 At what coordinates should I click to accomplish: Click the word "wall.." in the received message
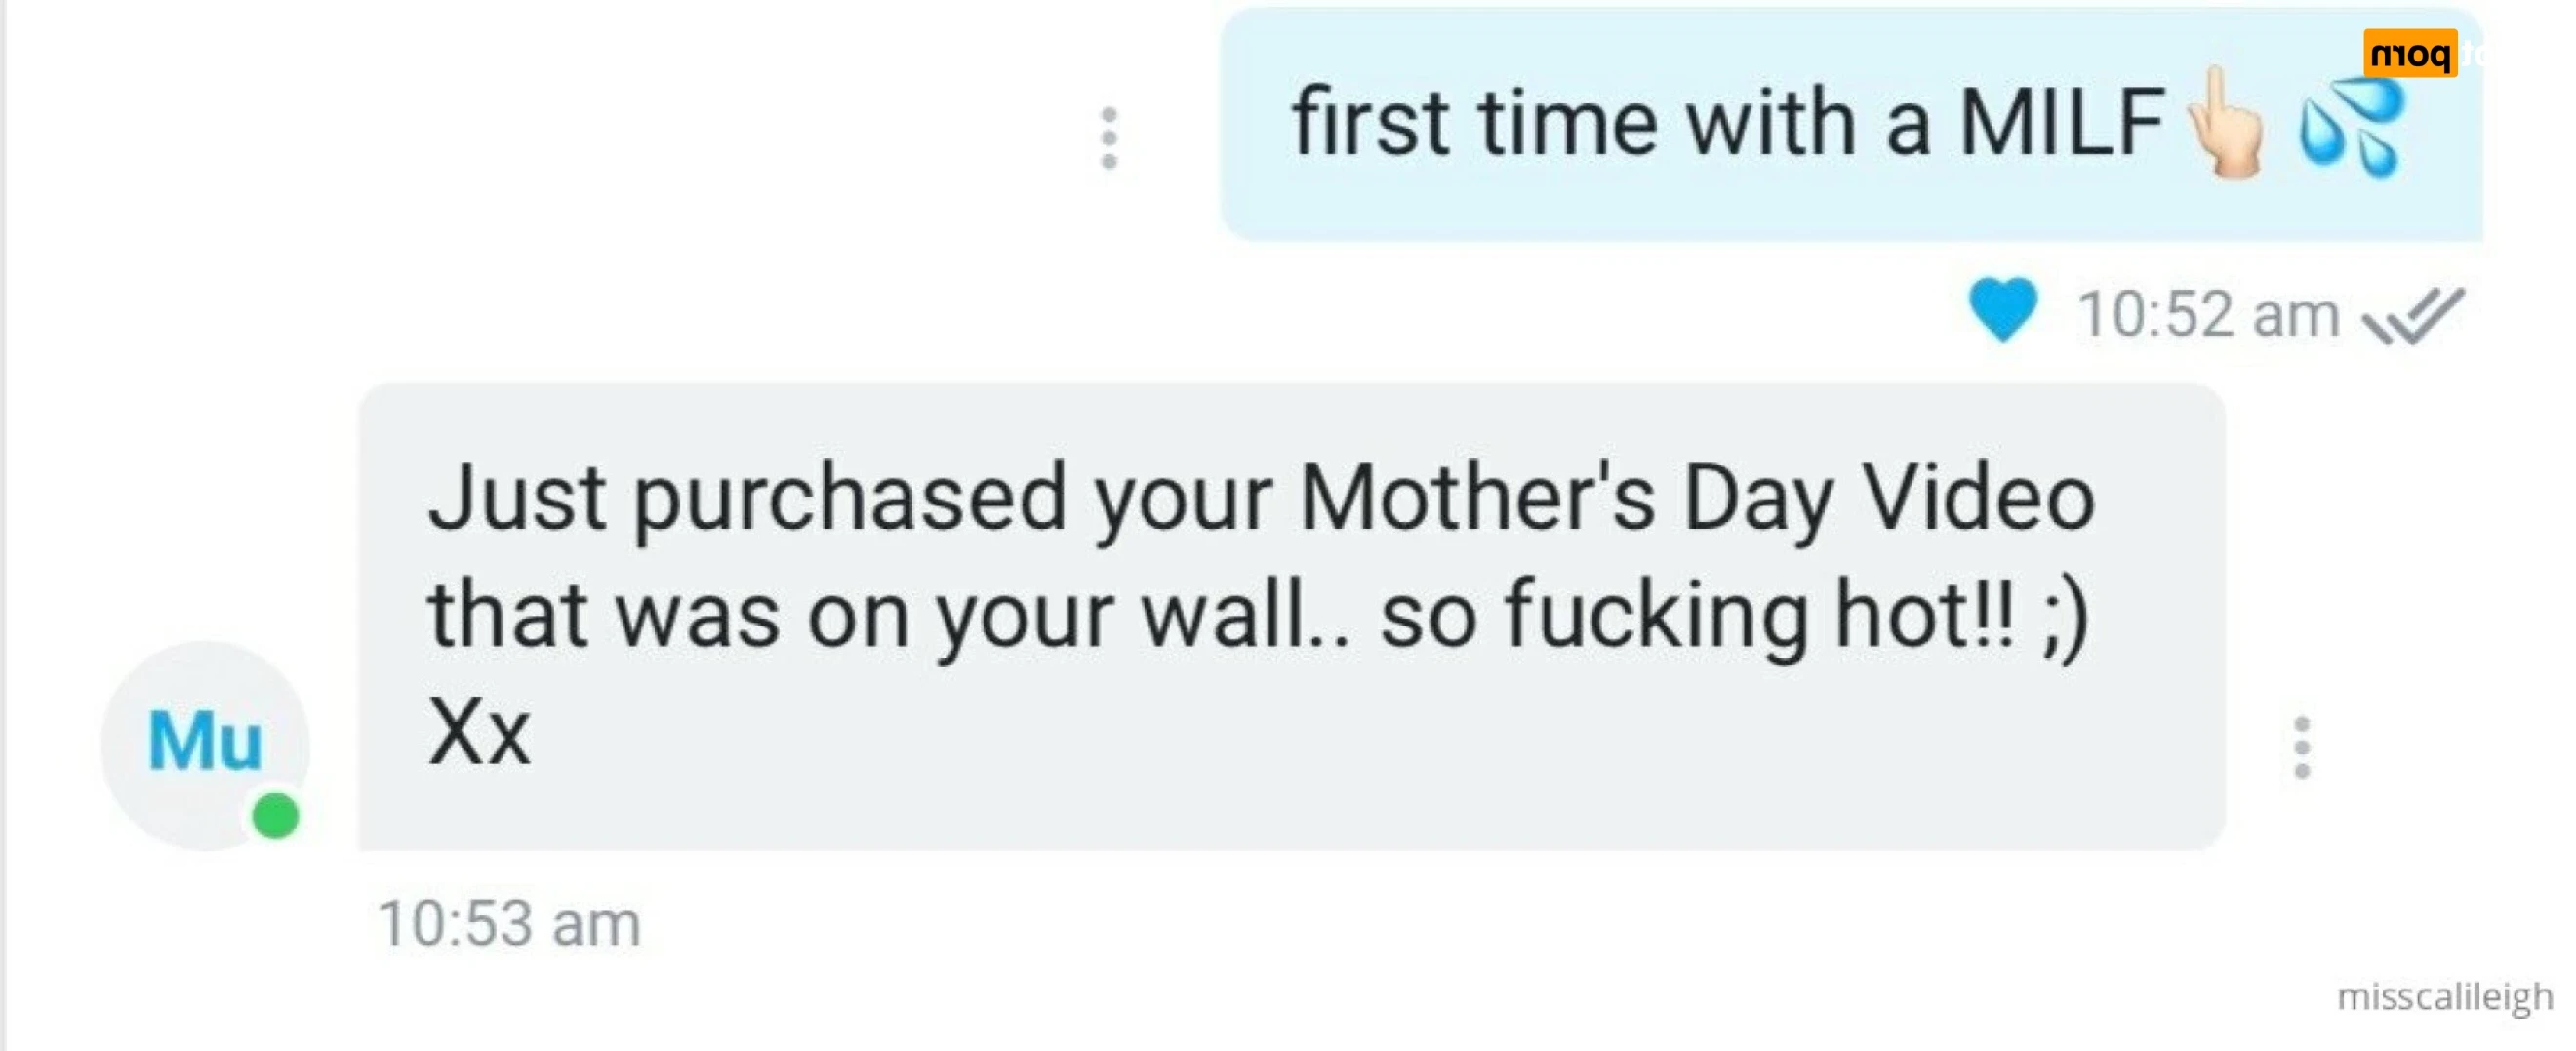click(x=1245, y=616)
